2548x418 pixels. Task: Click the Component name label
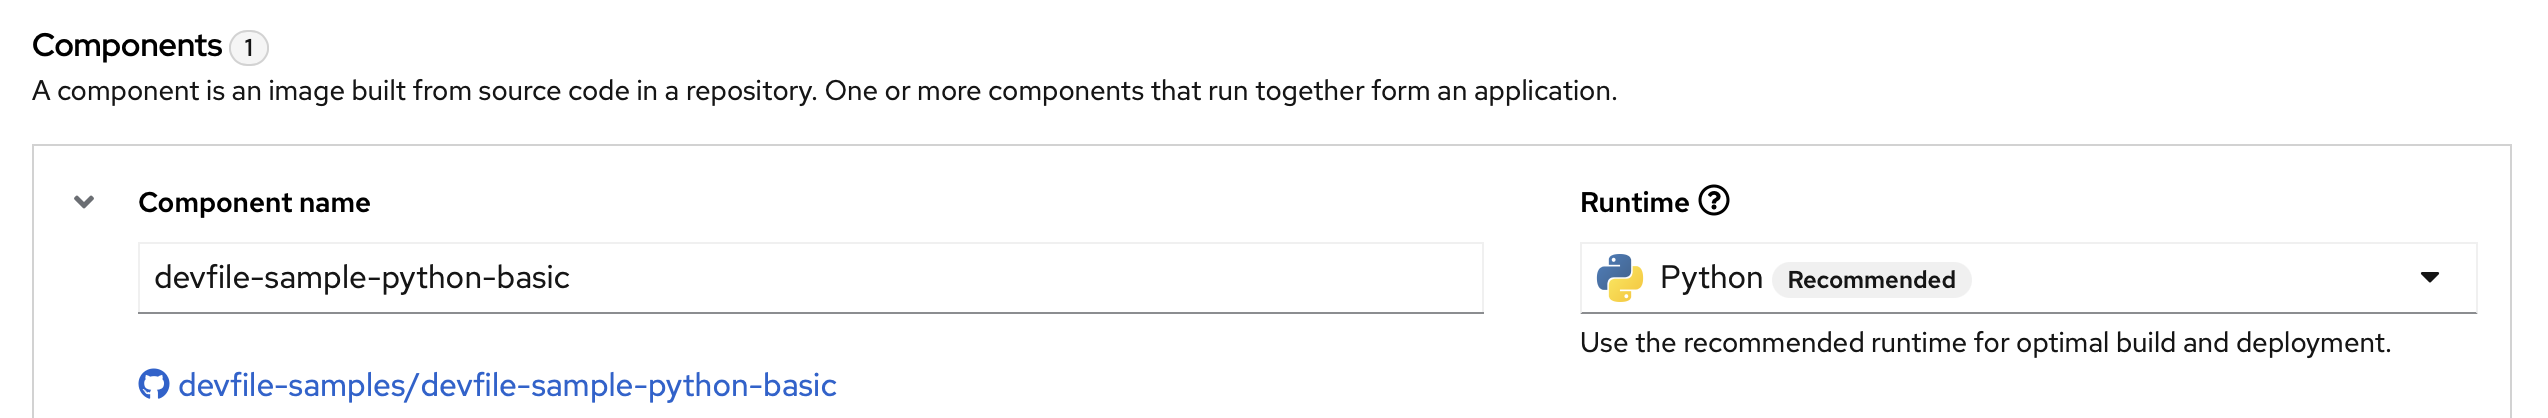tap(254, 203)
